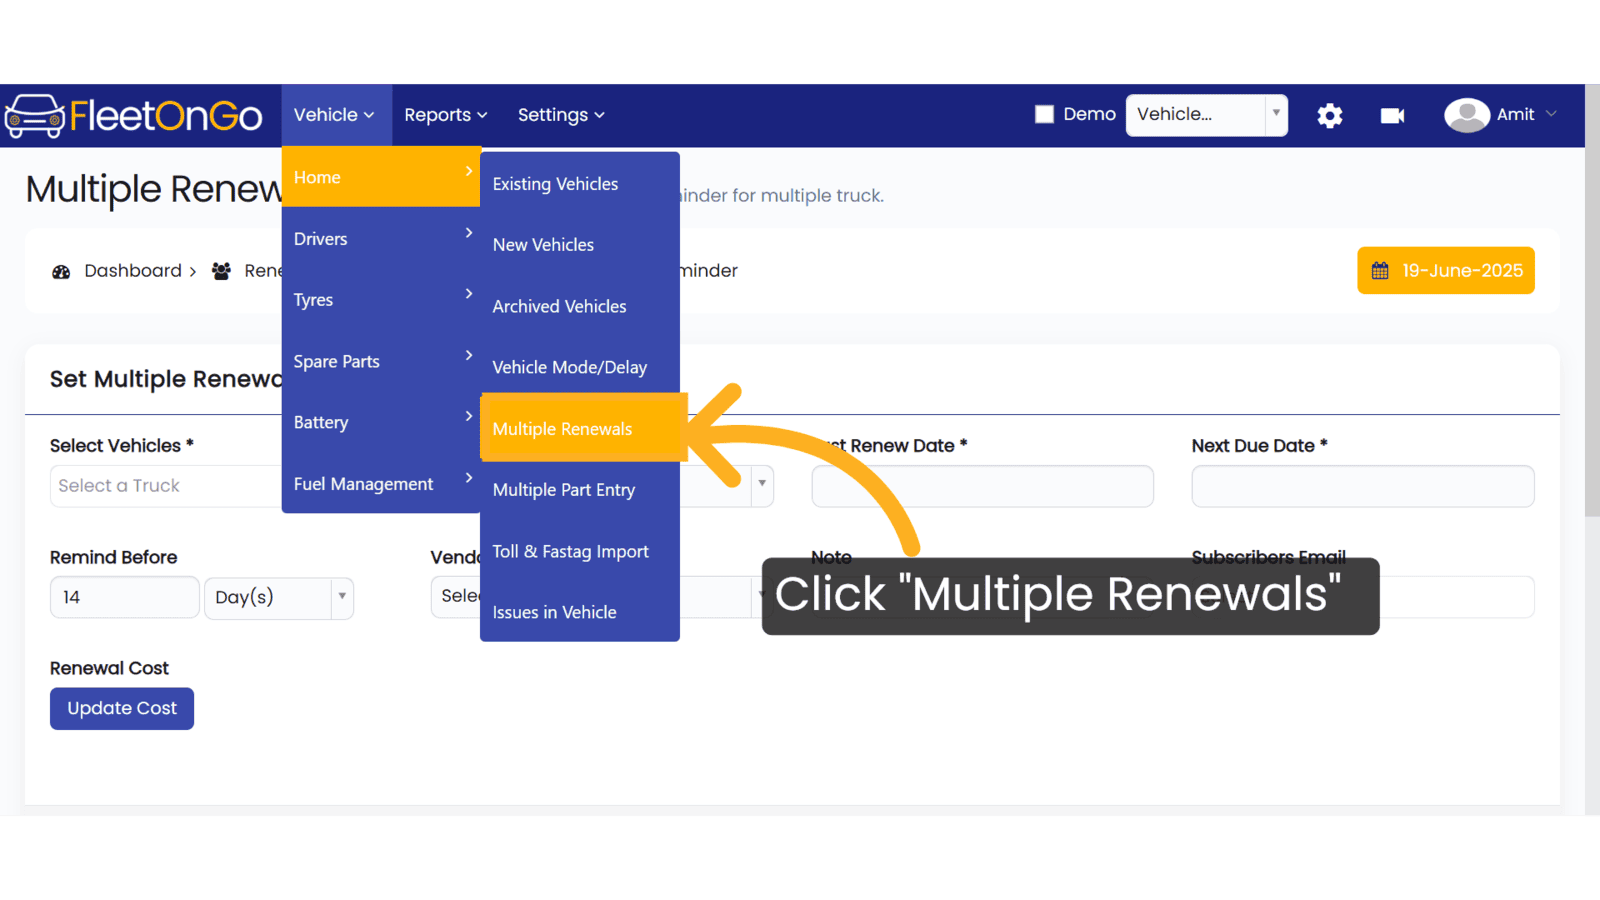
Task: Expand the Fuel Management submenu
Action: [x=381, y=483]
